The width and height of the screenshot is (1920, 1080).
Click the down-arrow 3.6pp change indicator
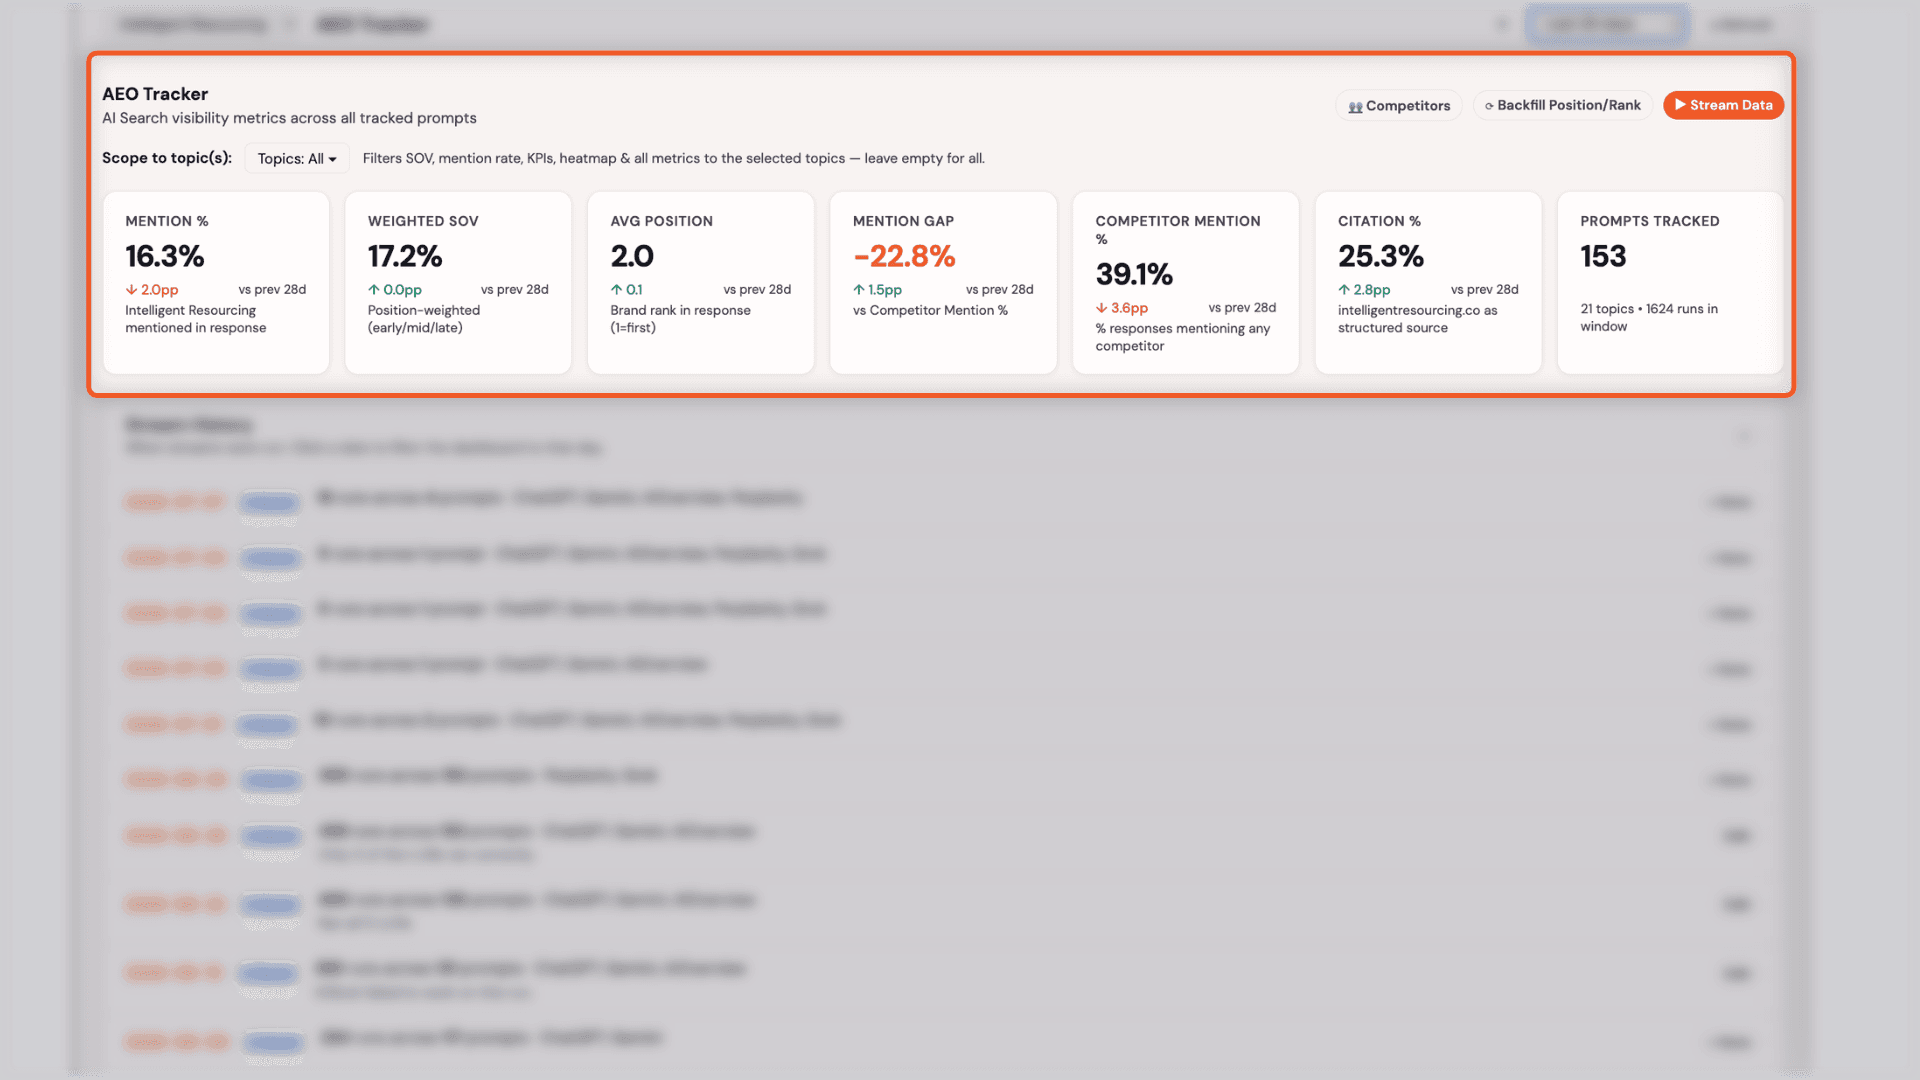tap(1122, 308)
